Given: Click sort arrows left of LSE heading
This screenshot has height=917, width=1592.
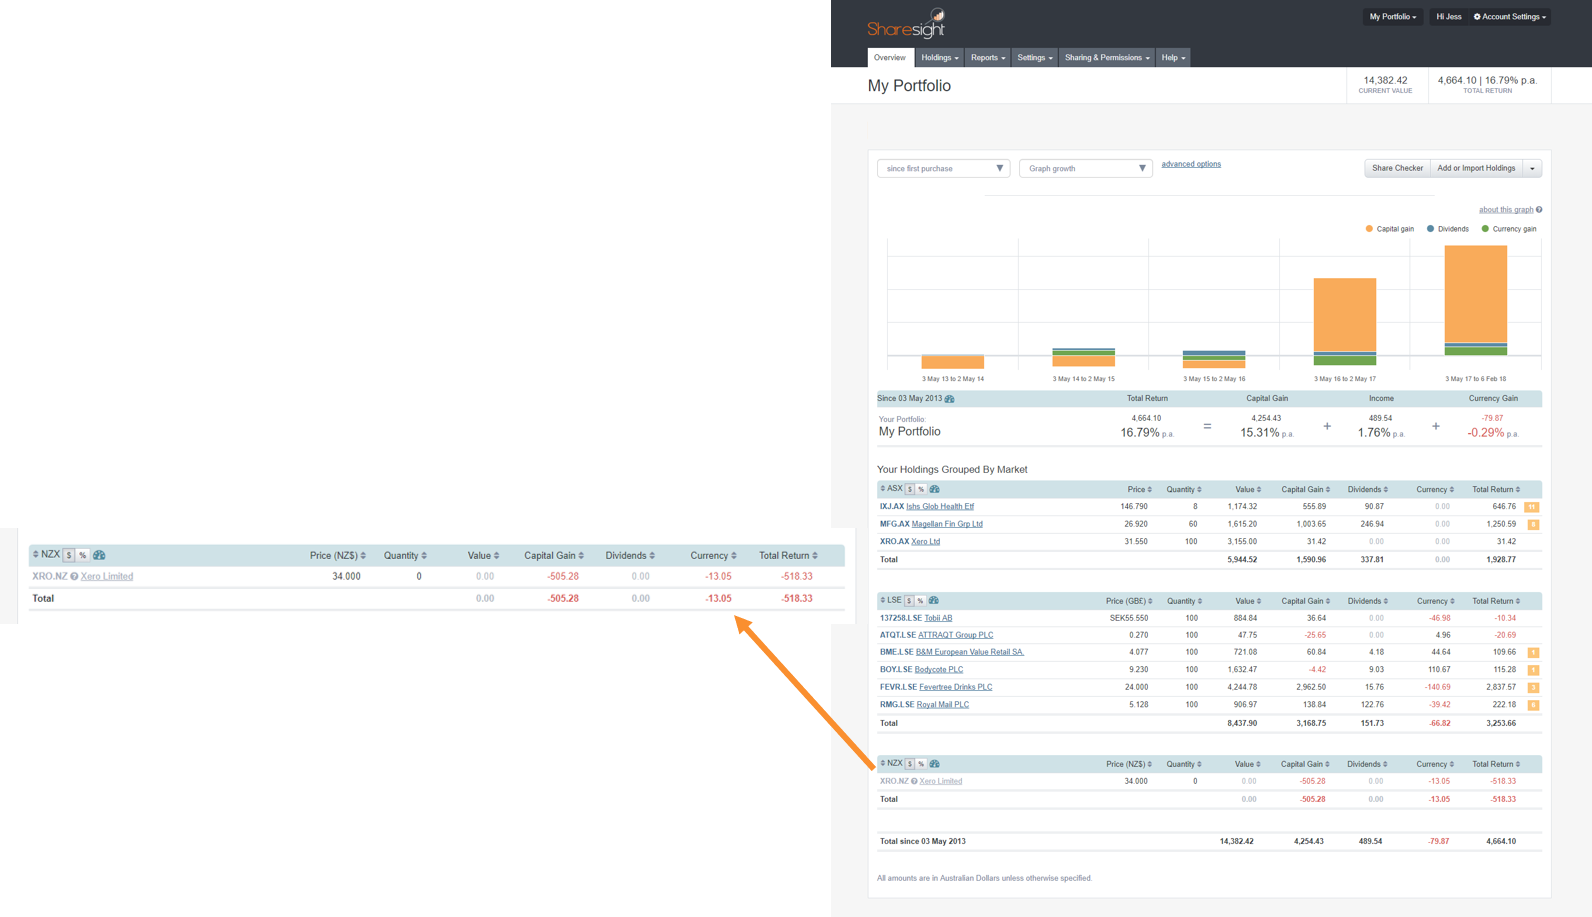Looking at the screenshot, I should point(883,600).
